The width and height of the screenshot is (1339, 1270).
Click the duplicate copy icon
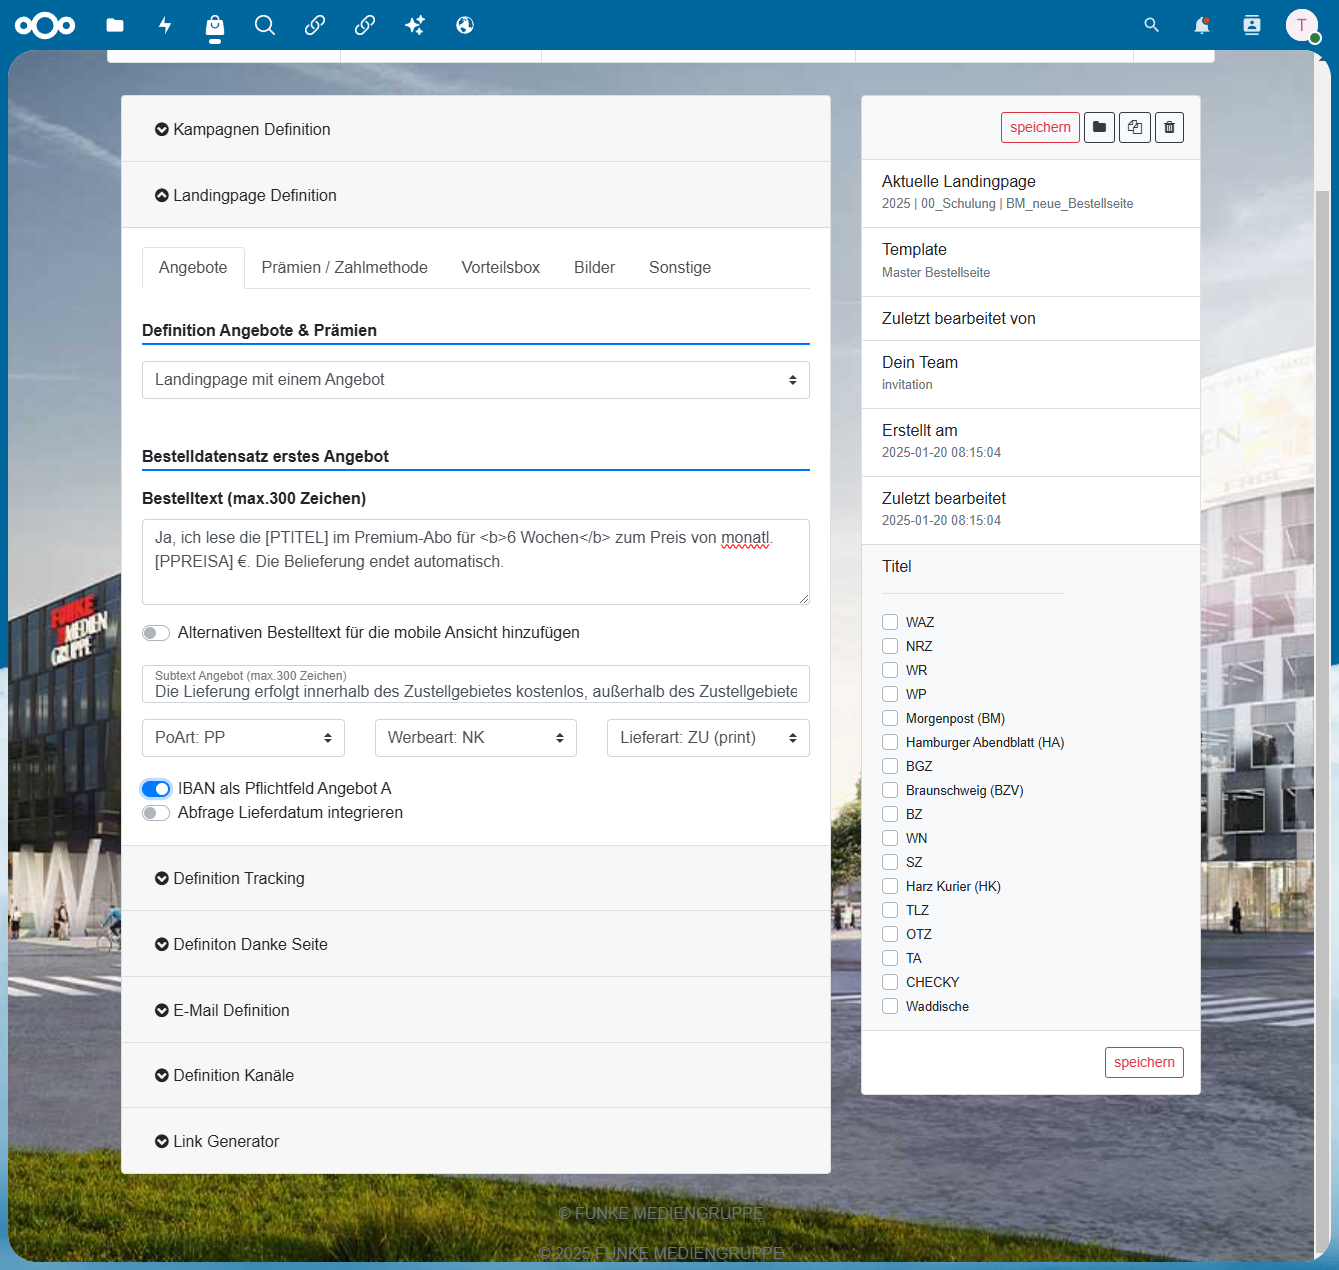1134,127
